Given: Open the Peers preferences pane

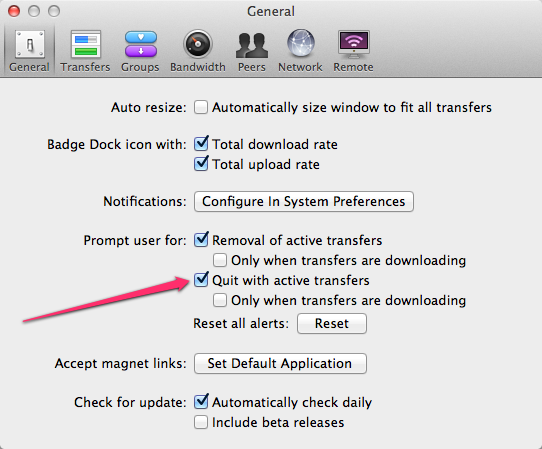Looking at the screenshot, I should click(x=252, y=51).
